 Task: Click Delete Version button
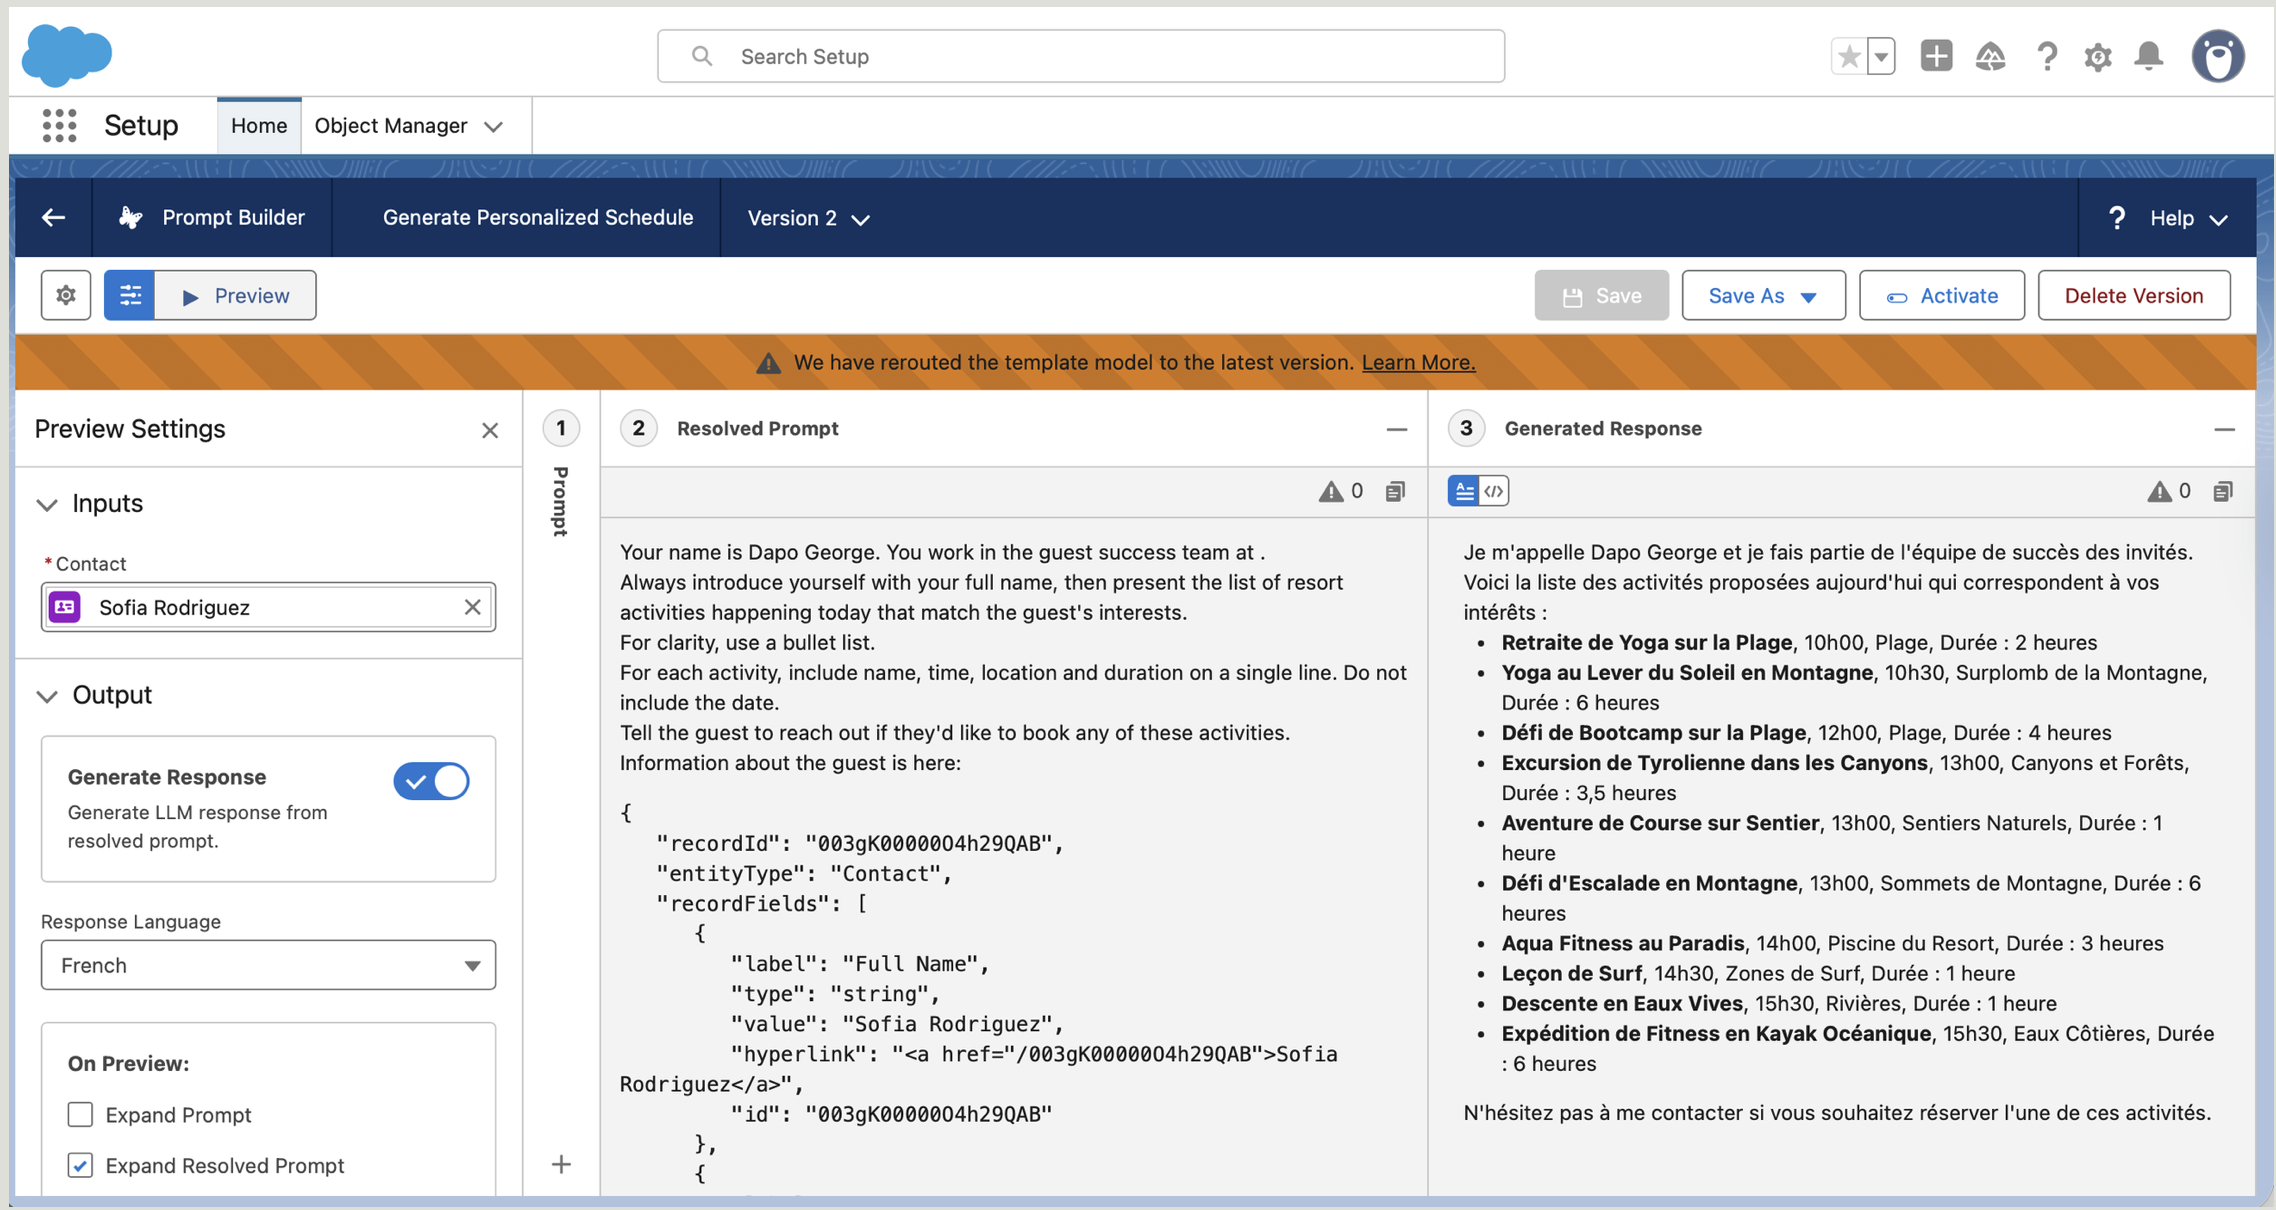click(x=2134, y=295)
